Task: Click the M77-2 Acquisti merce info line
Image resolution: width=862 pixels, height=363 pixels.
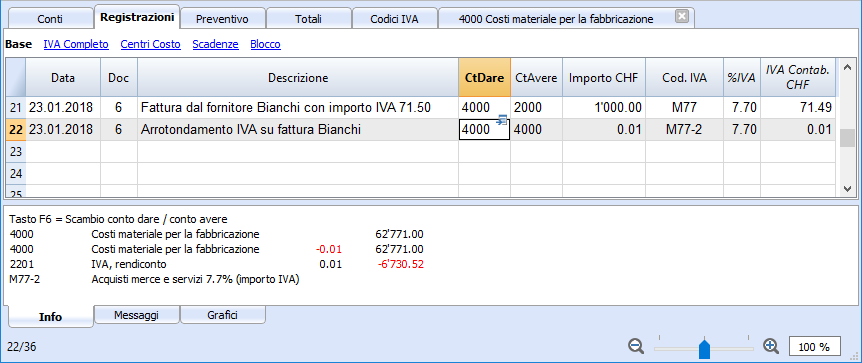Action: click(154, 279)
